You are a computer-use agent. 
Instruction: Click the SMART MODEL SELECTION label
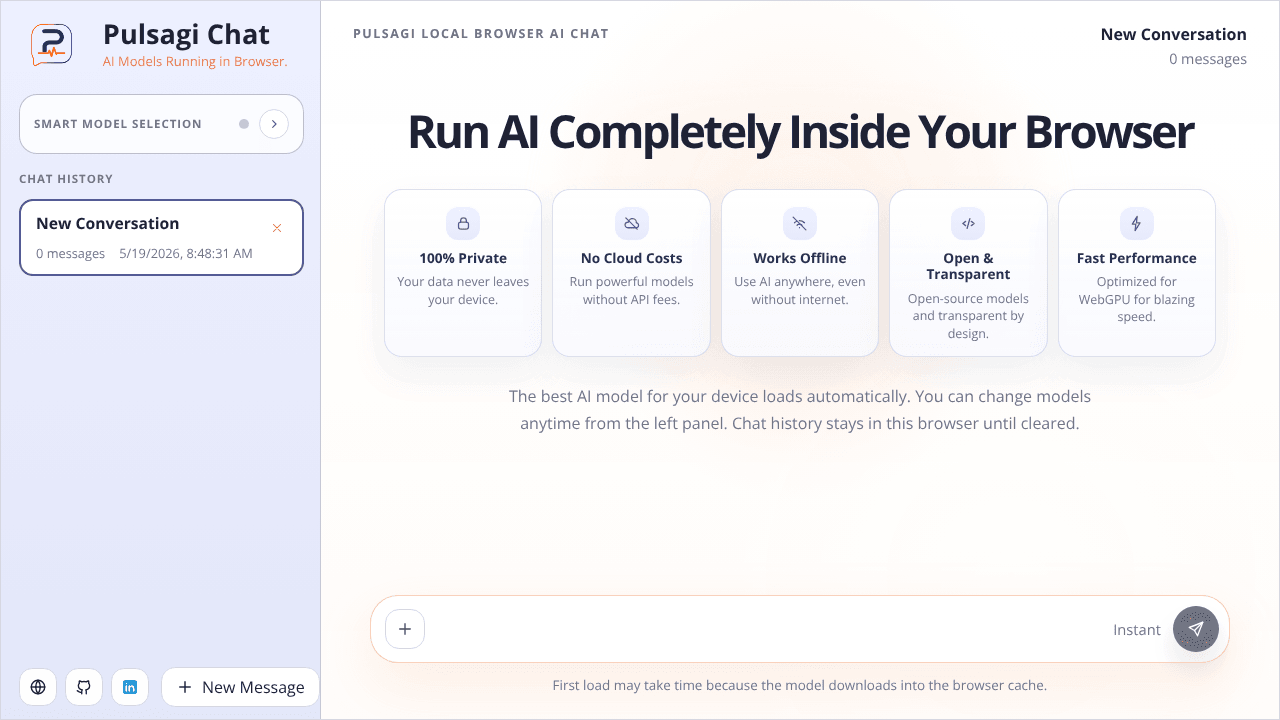click(118, 124)
